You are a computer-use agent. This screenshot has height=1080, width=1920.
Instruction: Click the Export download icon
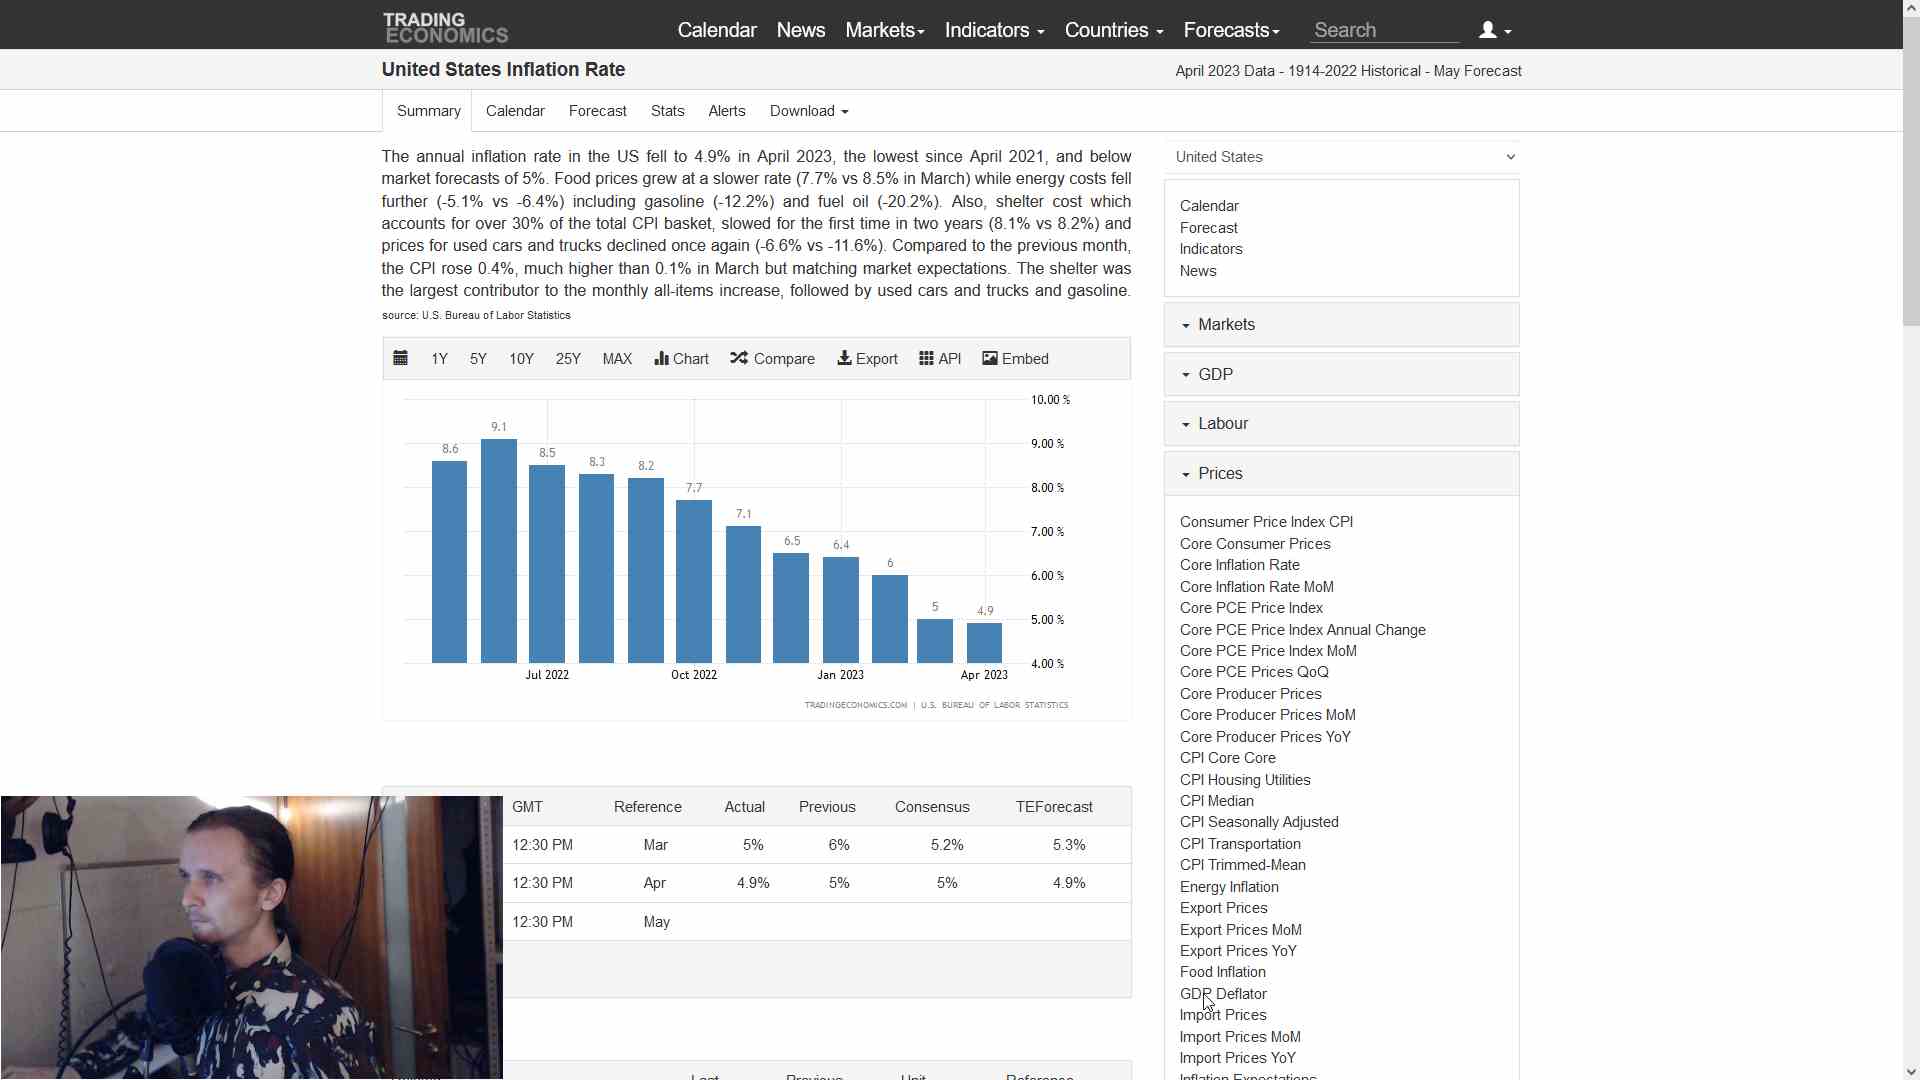844,358
